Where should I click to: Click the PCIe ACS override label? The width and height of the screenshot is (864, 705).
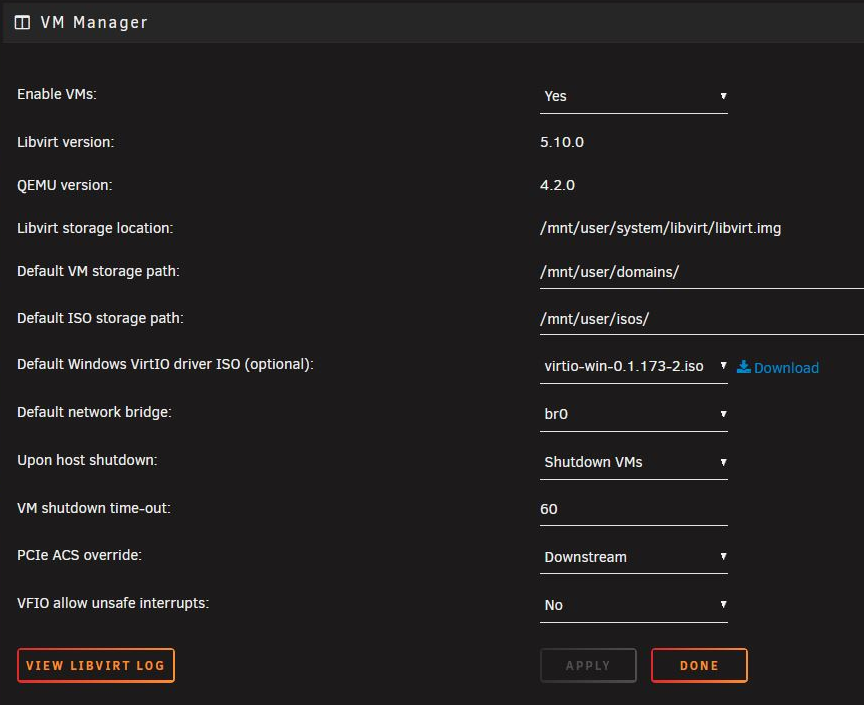tap(79, 555)
